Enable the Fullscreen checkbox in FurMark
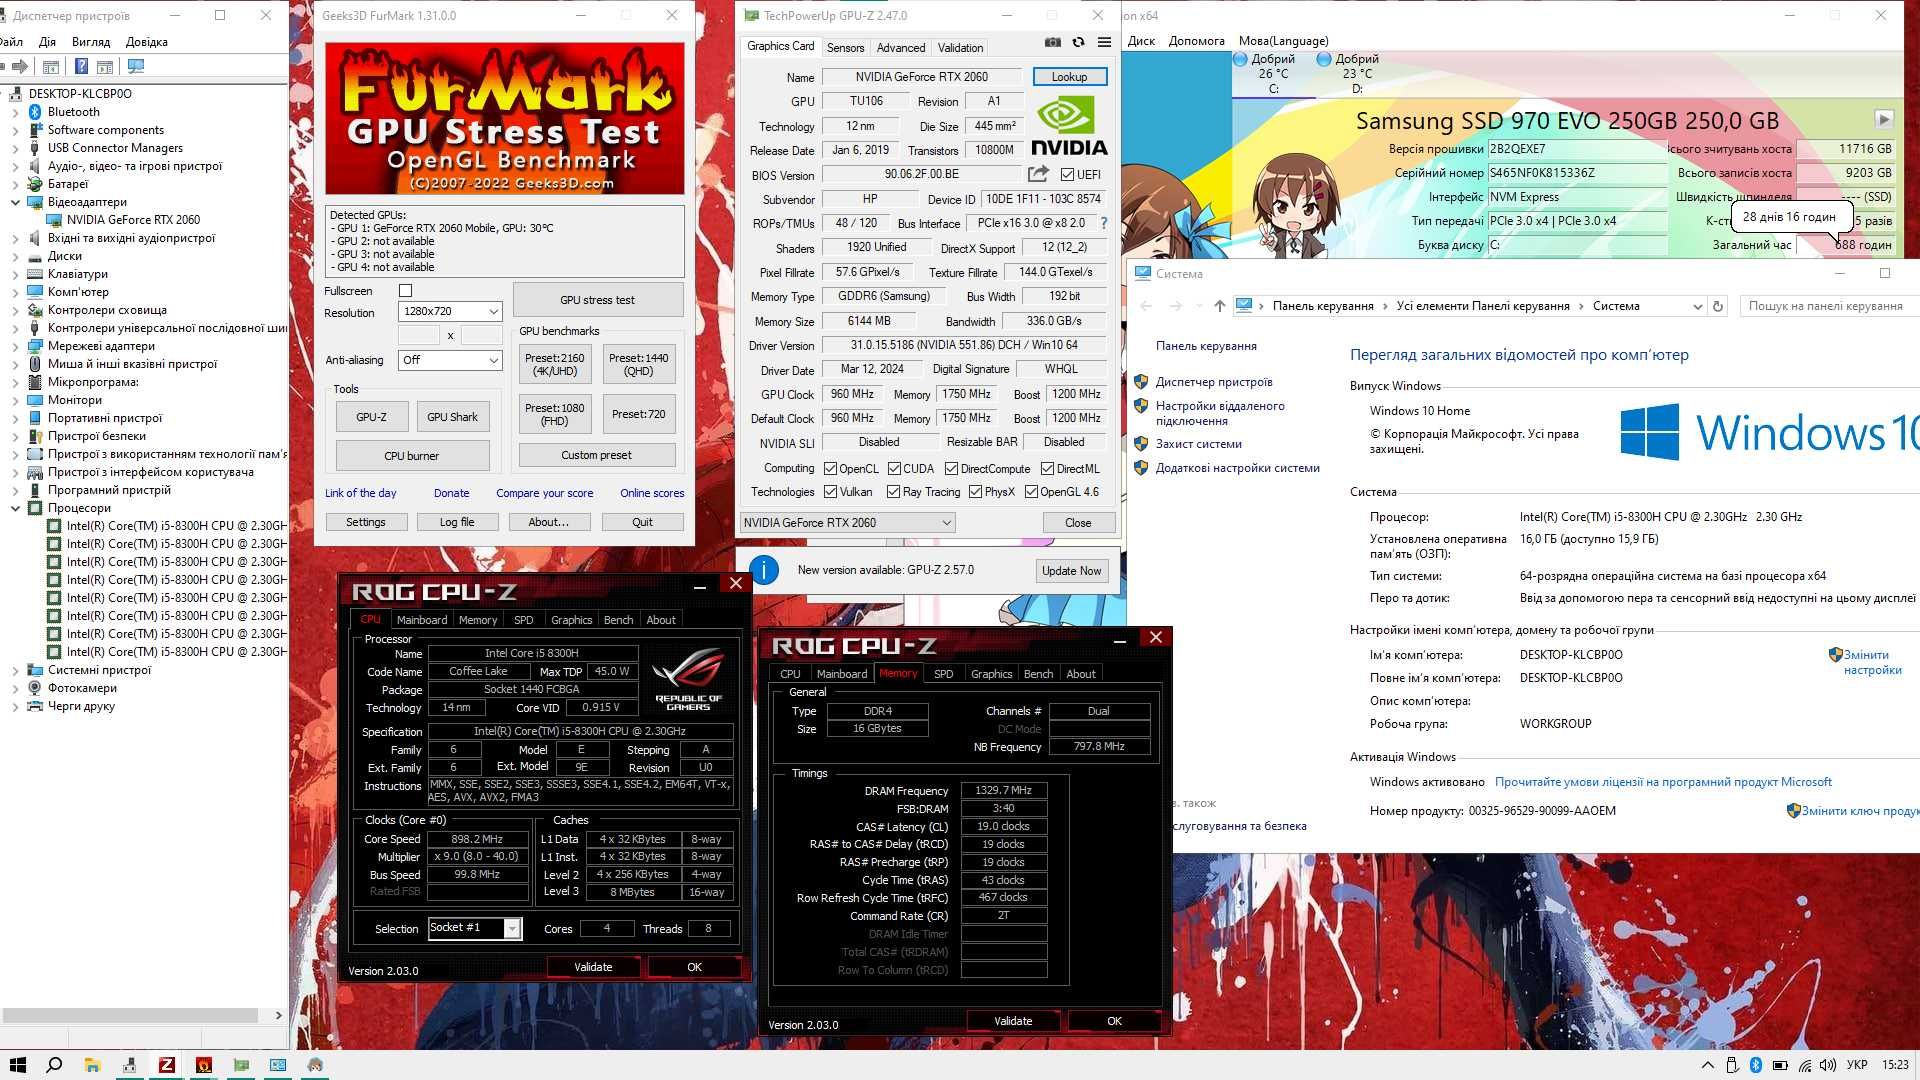 click(405, 291)
